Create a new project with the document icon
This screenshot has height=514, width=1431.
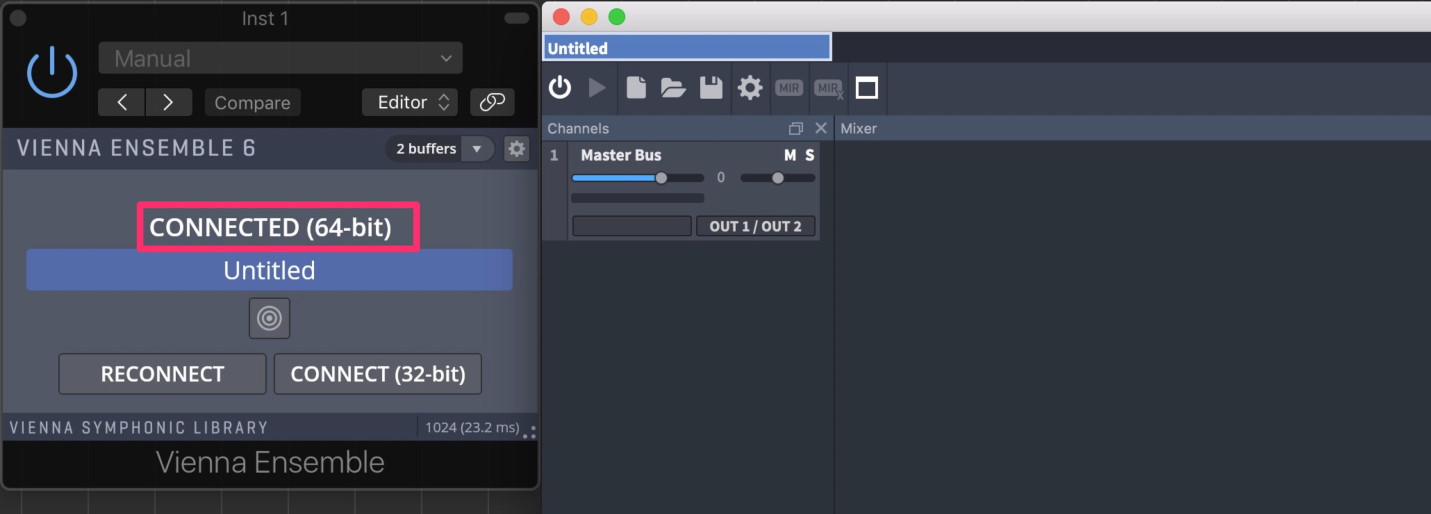pyautogui.click(x=636, y=88)
